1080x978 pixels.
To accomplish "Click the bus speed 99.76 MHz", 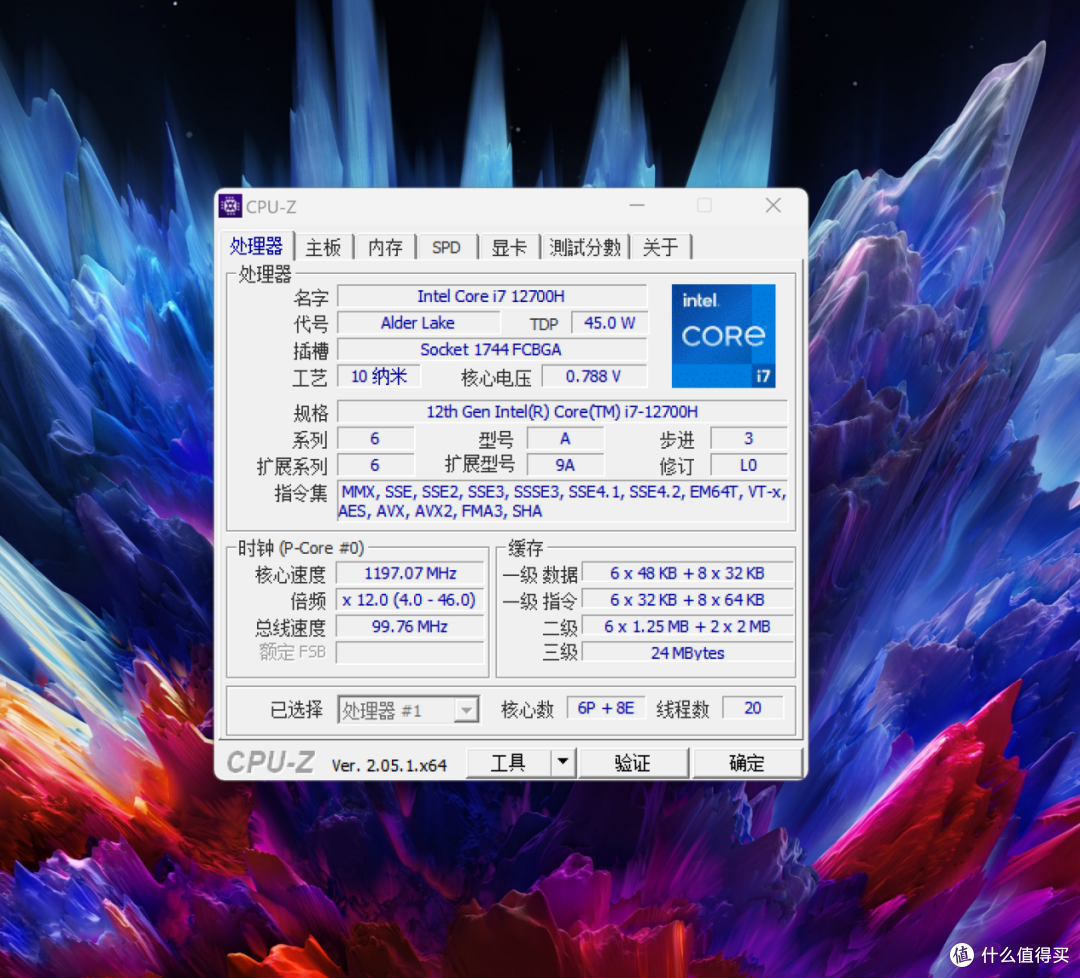I will tap(410, 626).
